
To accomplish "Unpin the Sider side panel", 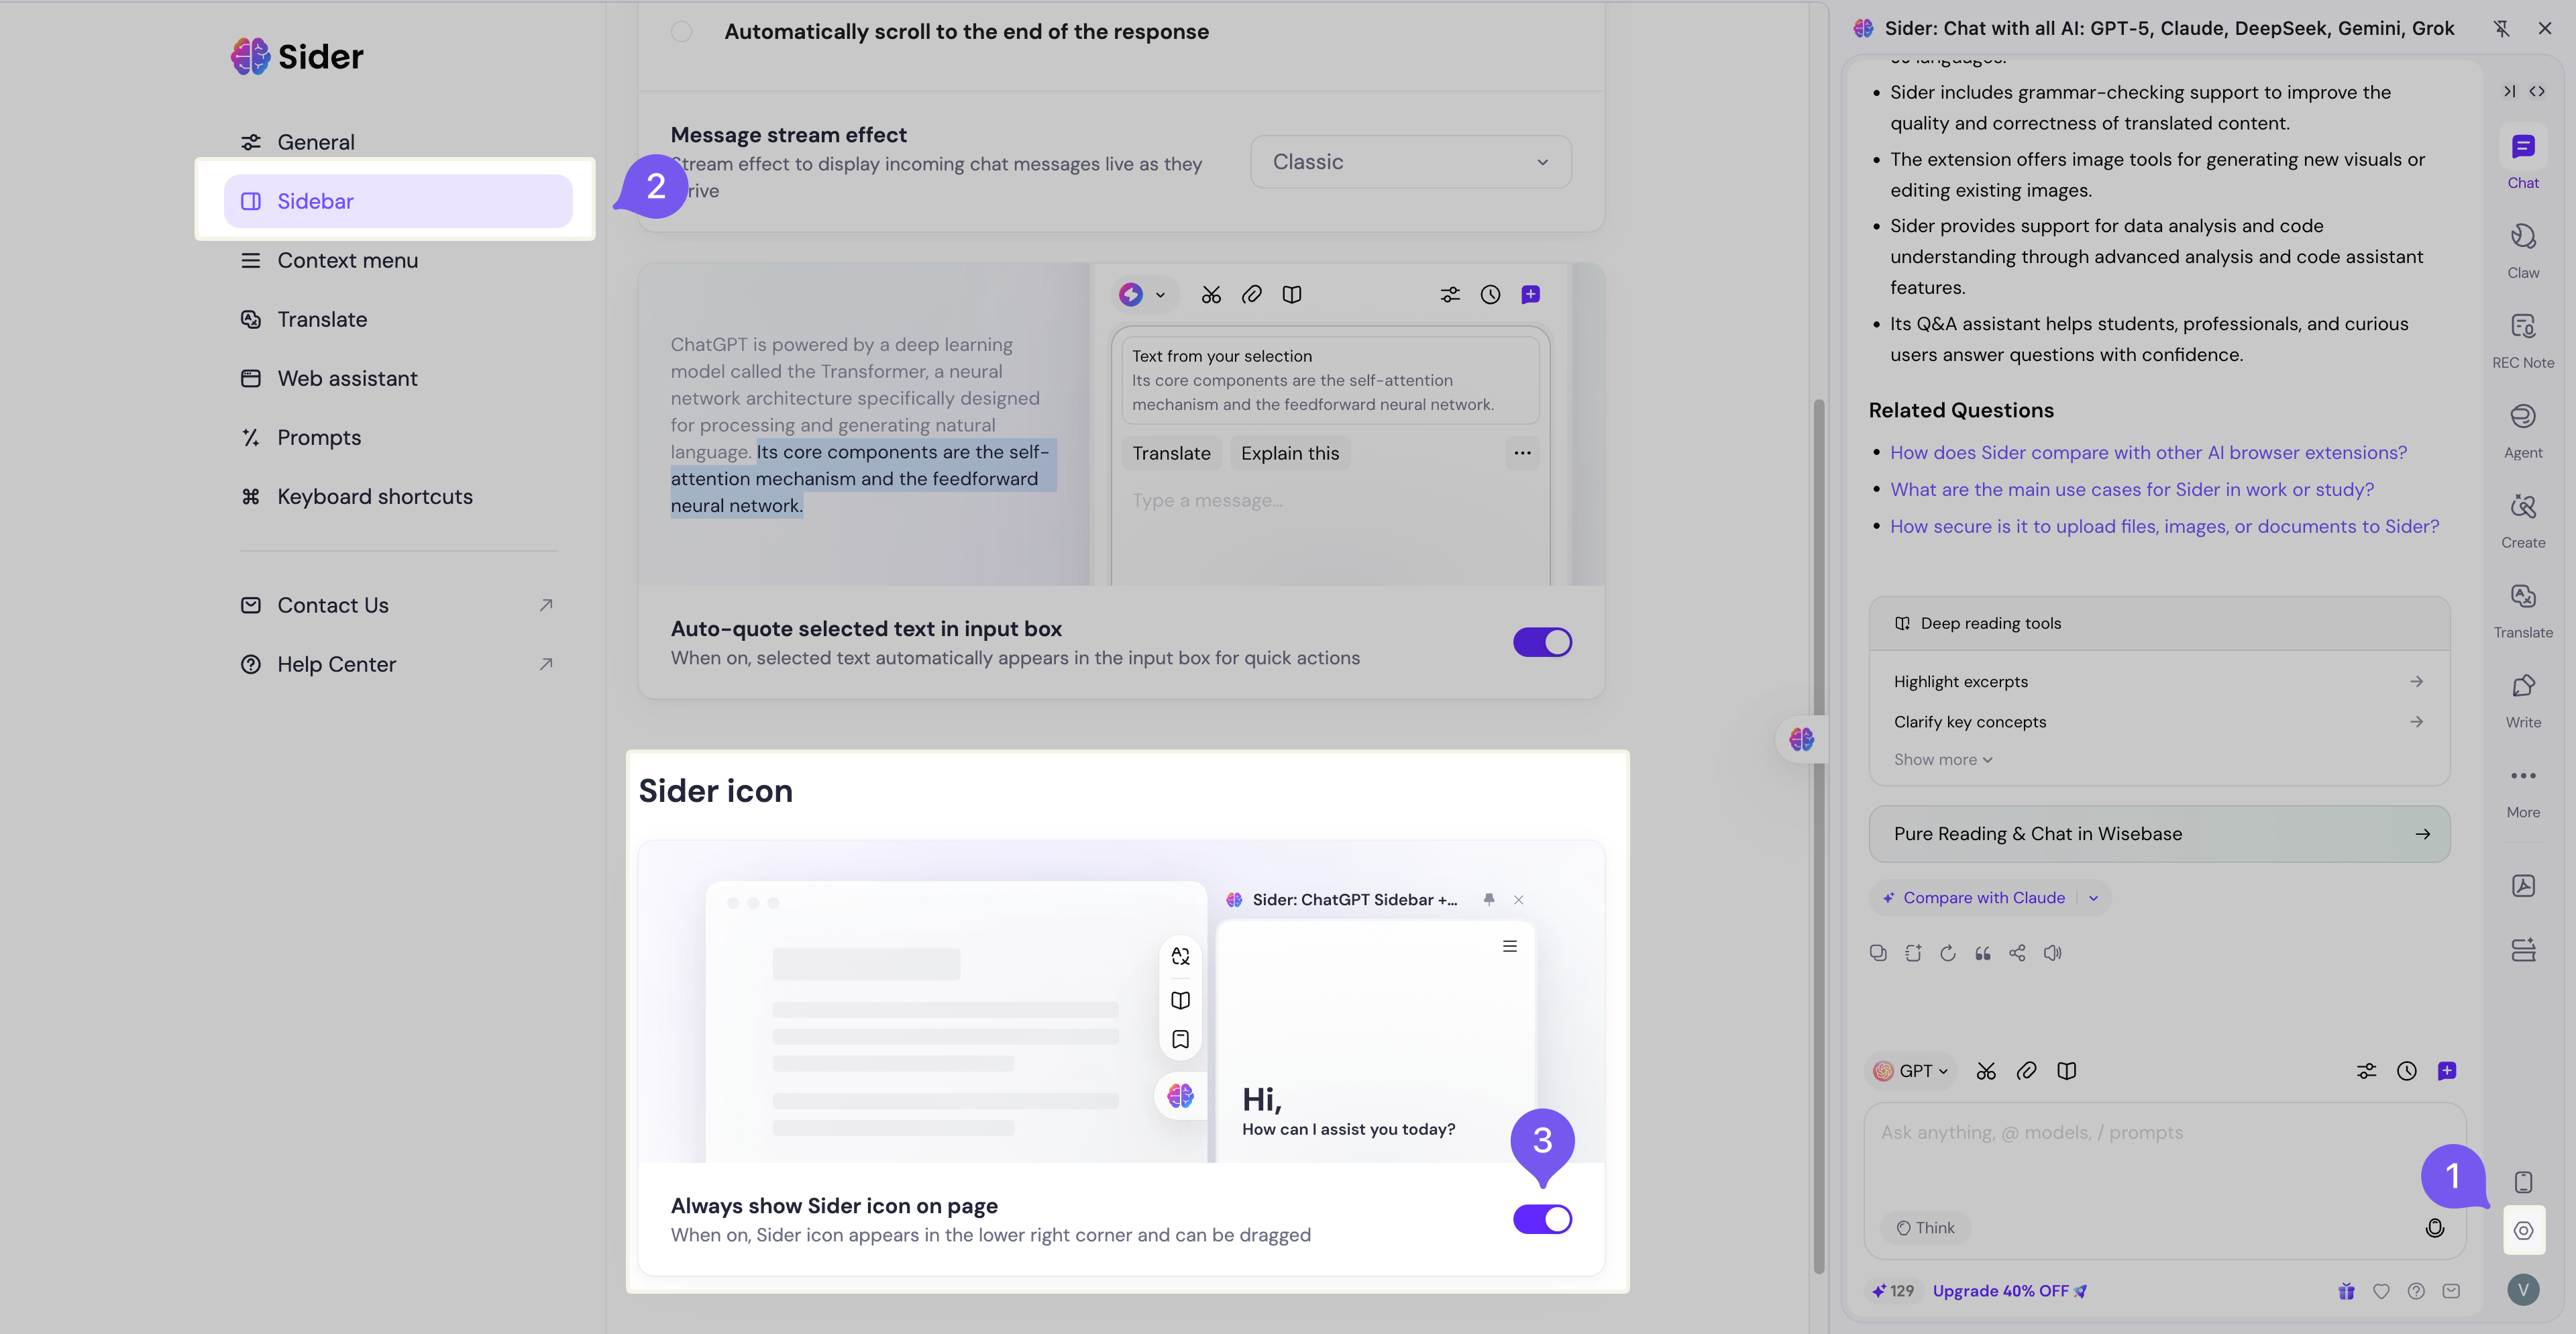I will point(2501,28).
